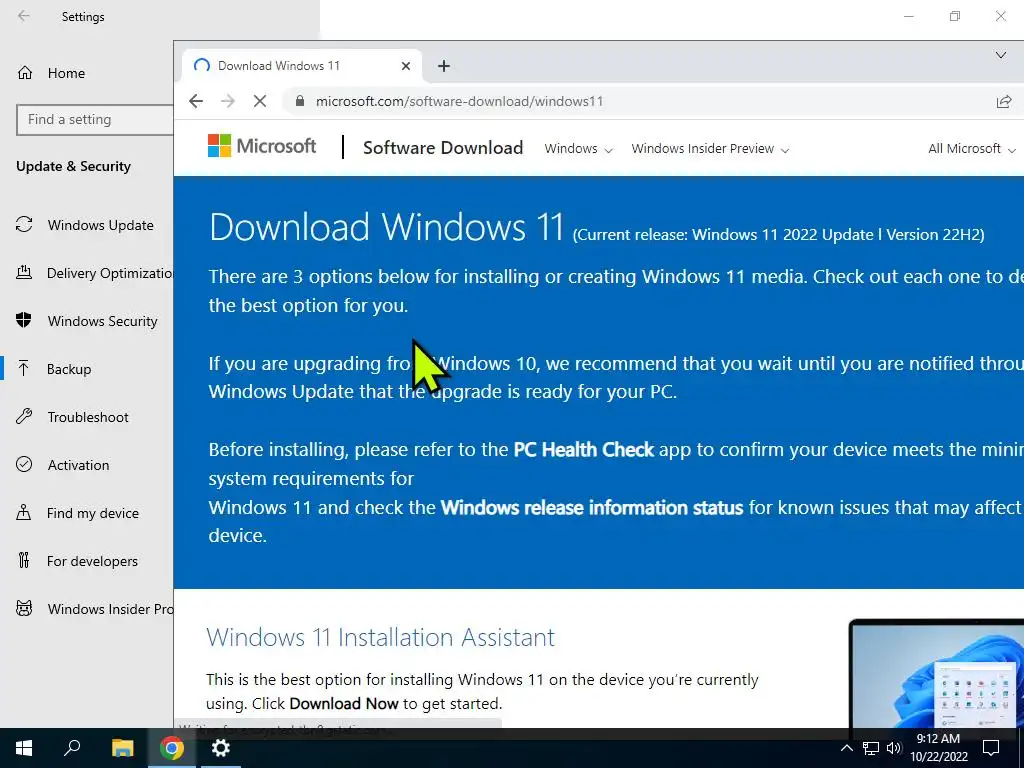1024x768 pixels.
Task: Close the Download Windows 11 tab
Action: click(x=406, y=66)
